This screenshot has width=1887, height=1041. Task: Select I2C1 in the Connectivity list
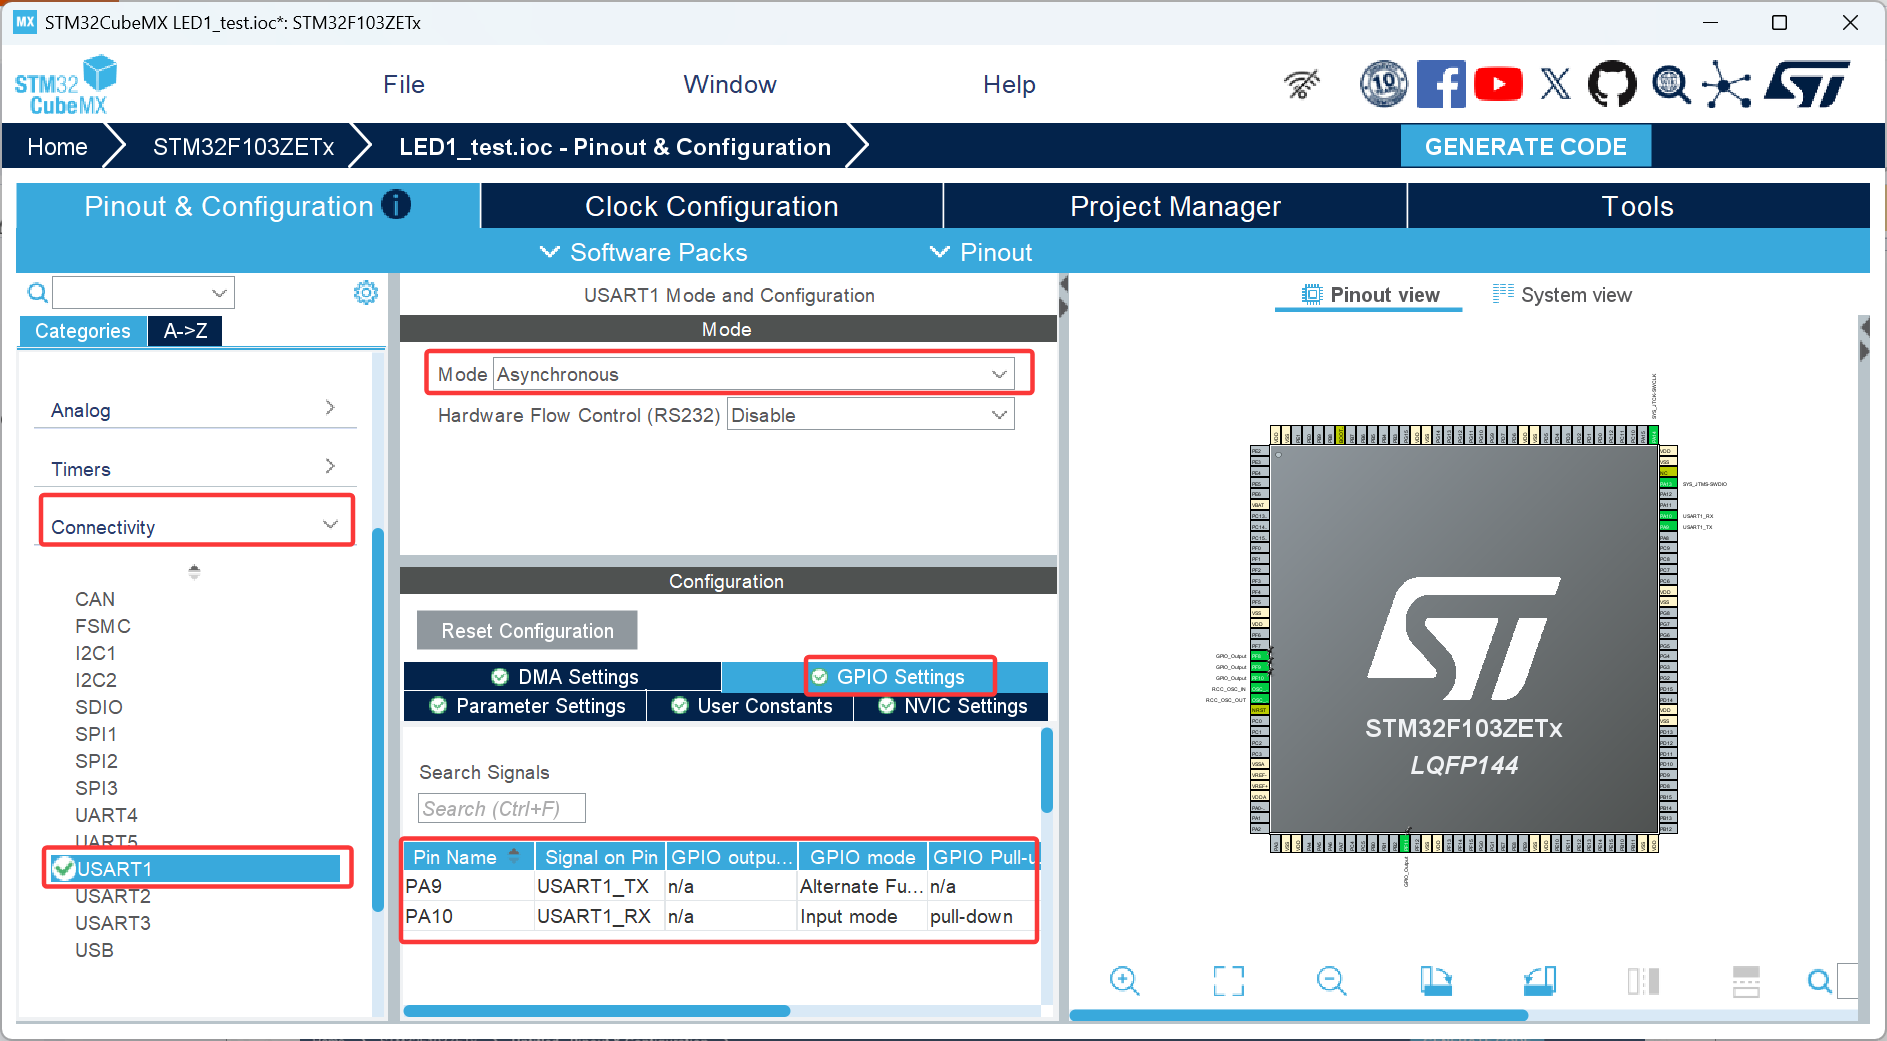[x=96, y=653]
